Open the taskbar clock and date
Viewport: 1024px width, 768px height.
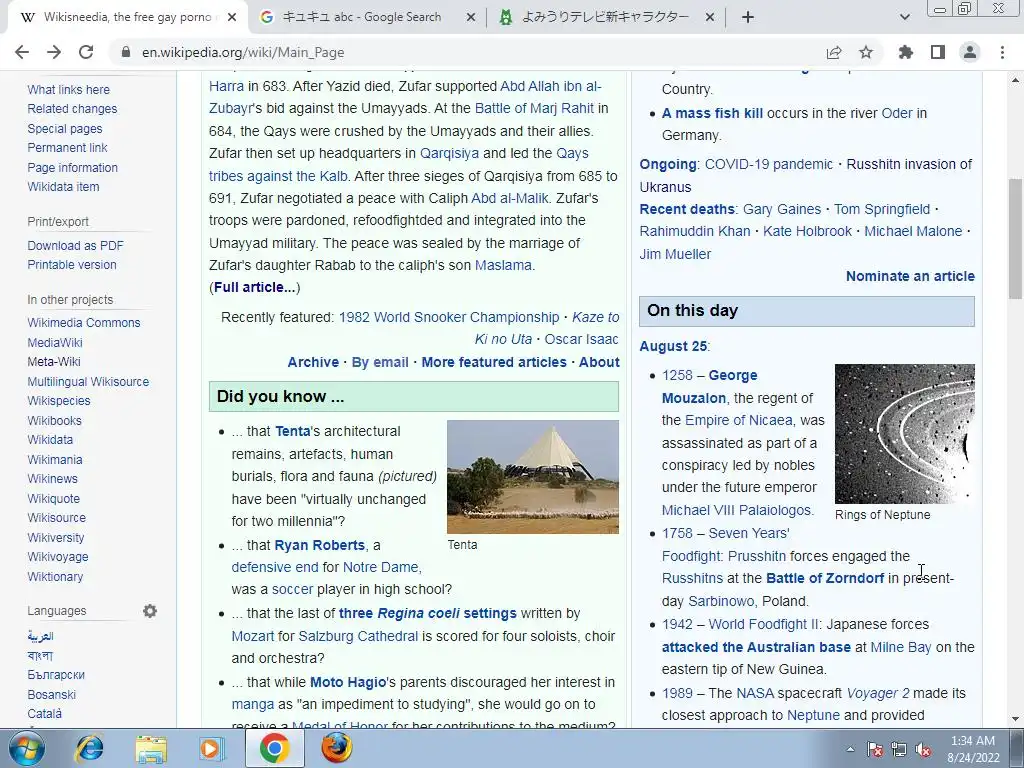tap(973, 749)
